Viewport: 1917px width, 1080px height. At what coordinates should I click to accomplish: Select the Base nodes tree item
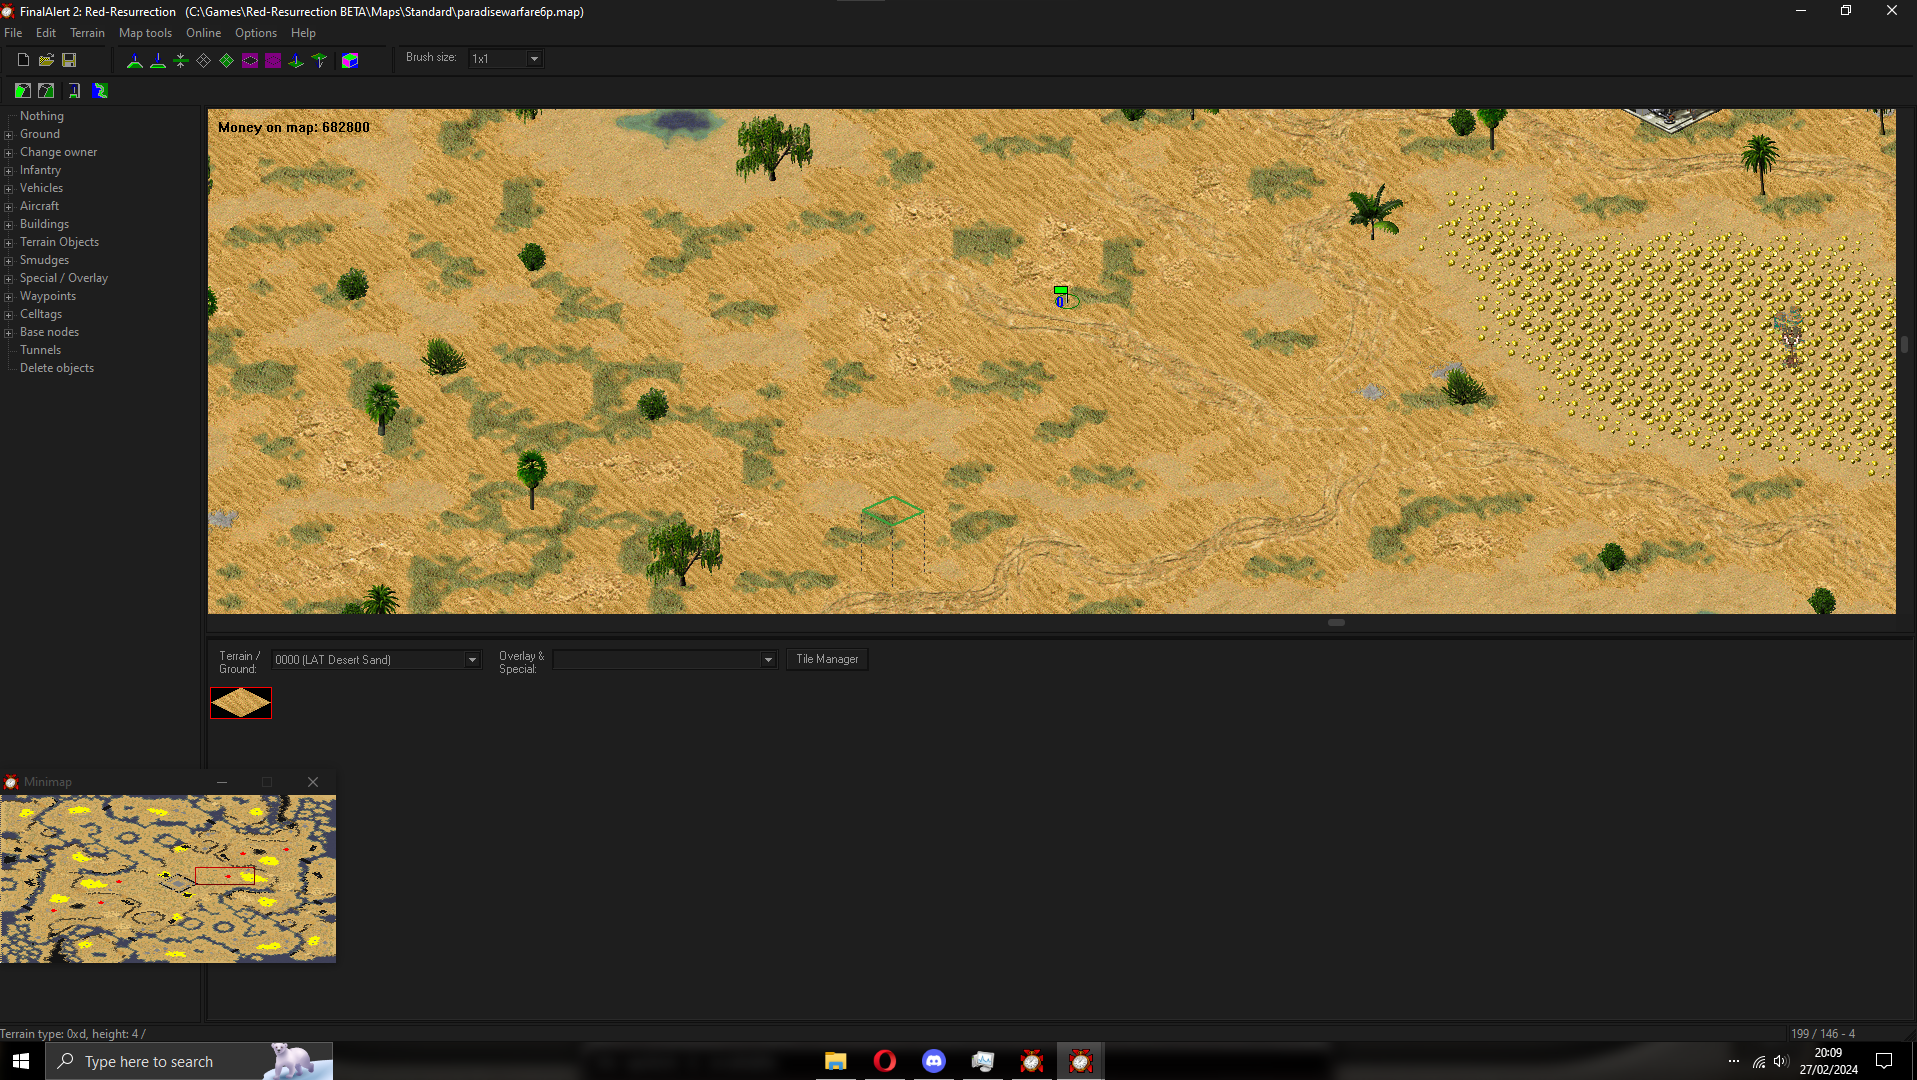[x=49, y=332]
